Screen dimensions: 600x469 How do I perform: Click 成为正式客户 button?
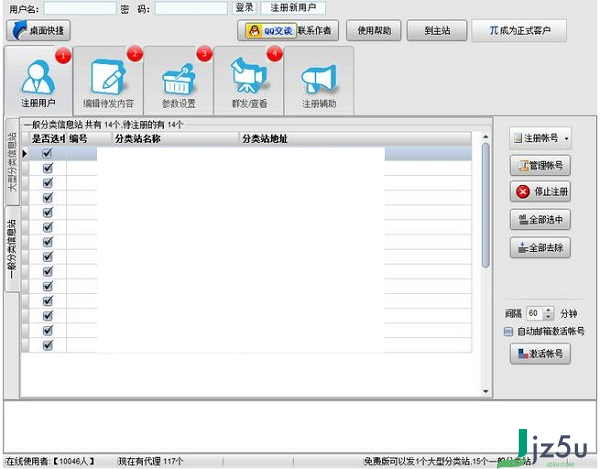point(519,31)
